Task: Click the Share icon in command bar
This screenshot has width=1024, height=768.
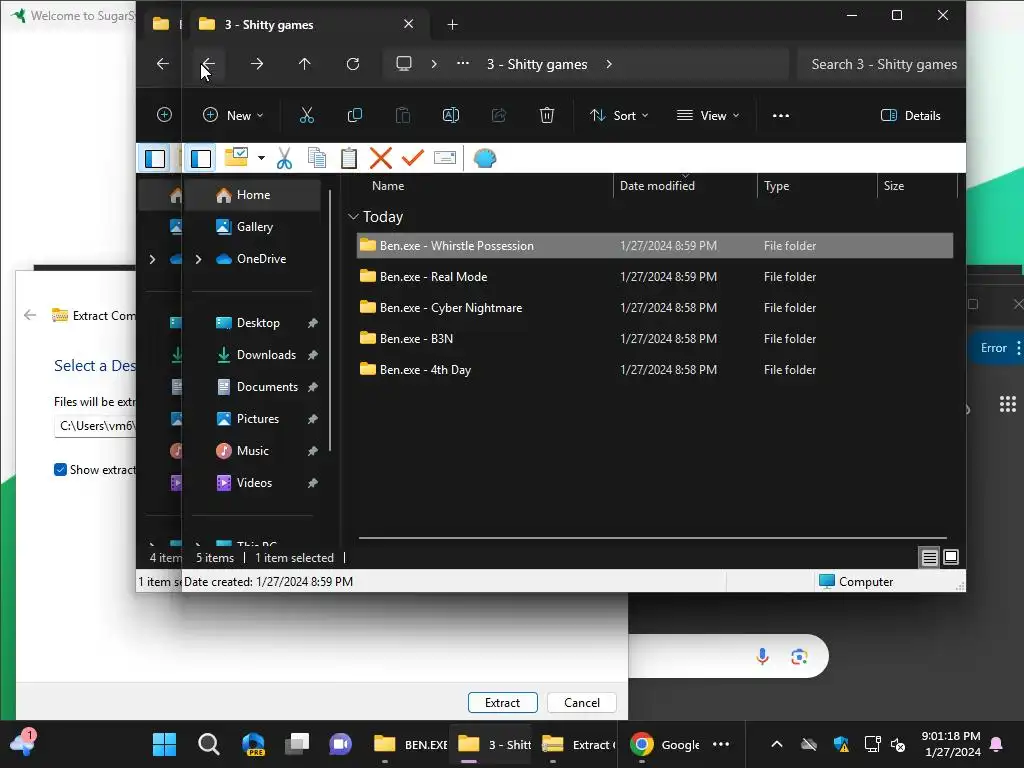Action: click(499, 116)
